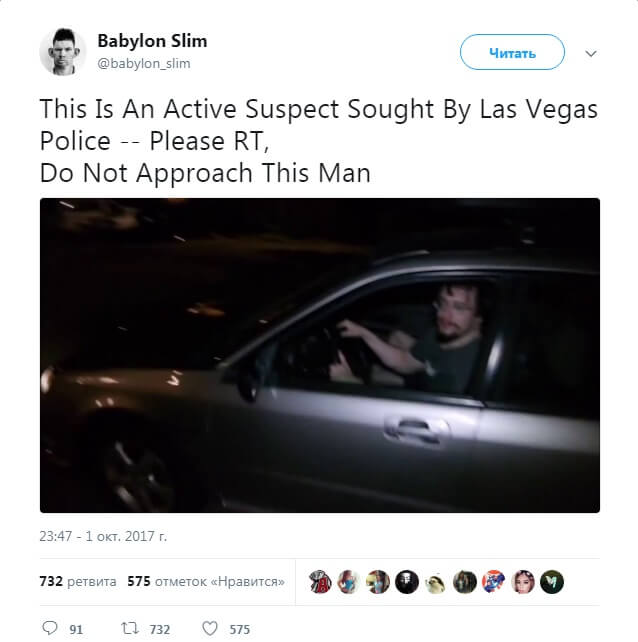
Task: Open the small bird liker avatar
Action: [436, 581]
